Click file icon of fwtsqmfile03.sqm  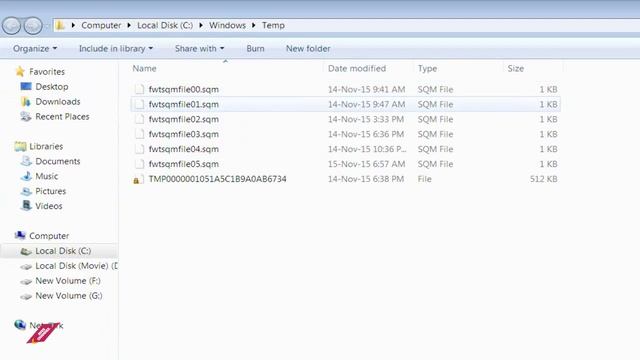[140, 134]
